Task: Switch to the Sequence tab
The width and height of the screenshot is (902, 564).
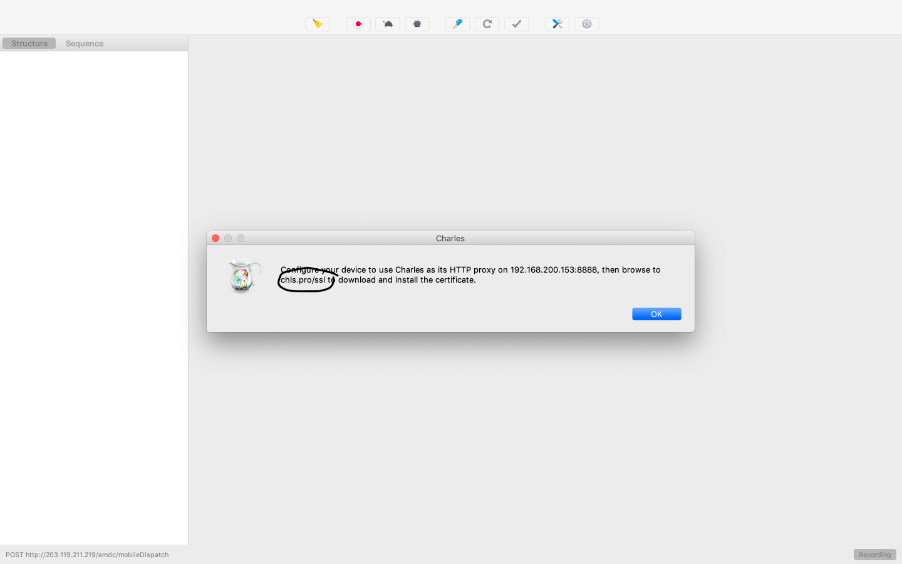Action: tap(85, 44)
